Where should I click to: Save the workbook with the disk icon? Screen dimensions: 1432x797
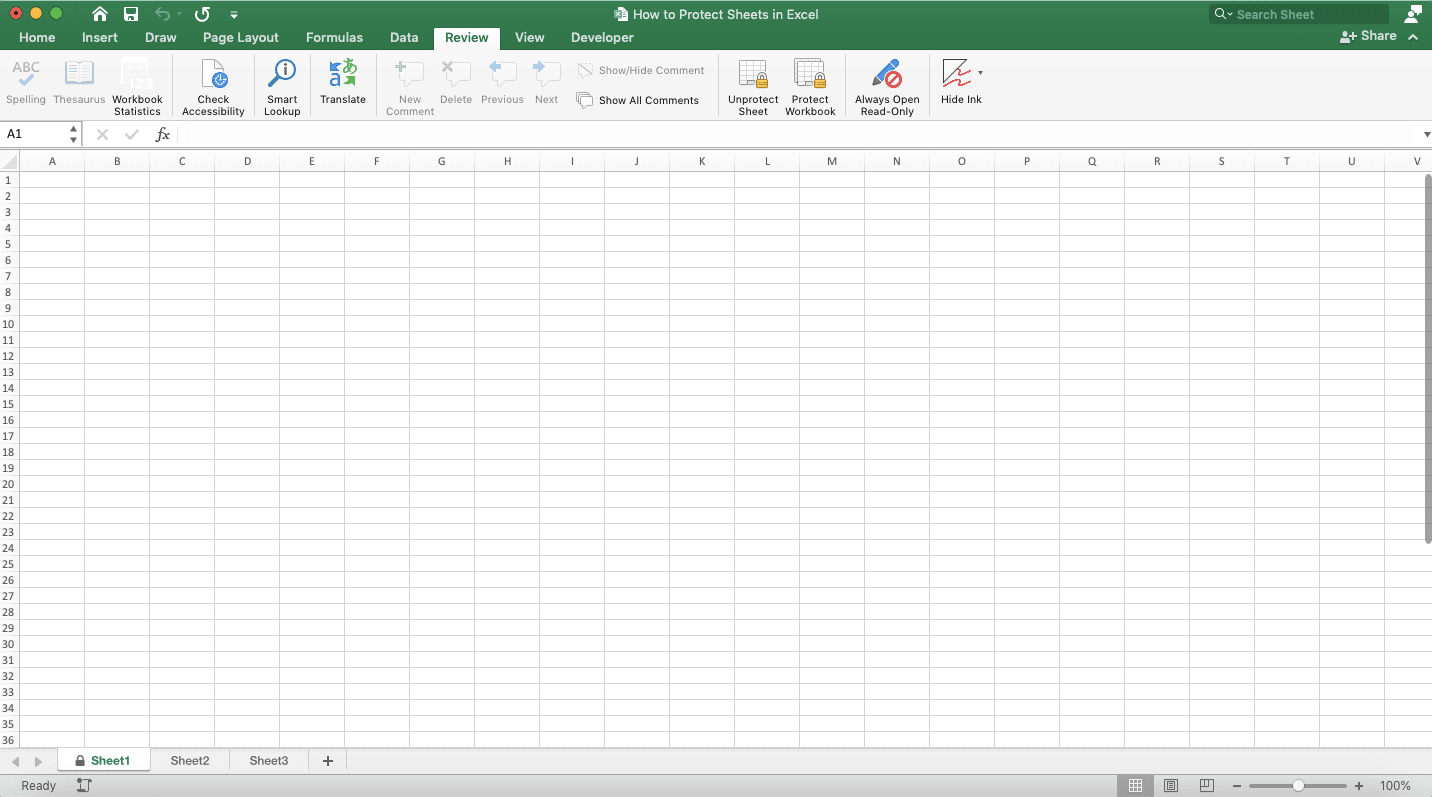point(131,14)
